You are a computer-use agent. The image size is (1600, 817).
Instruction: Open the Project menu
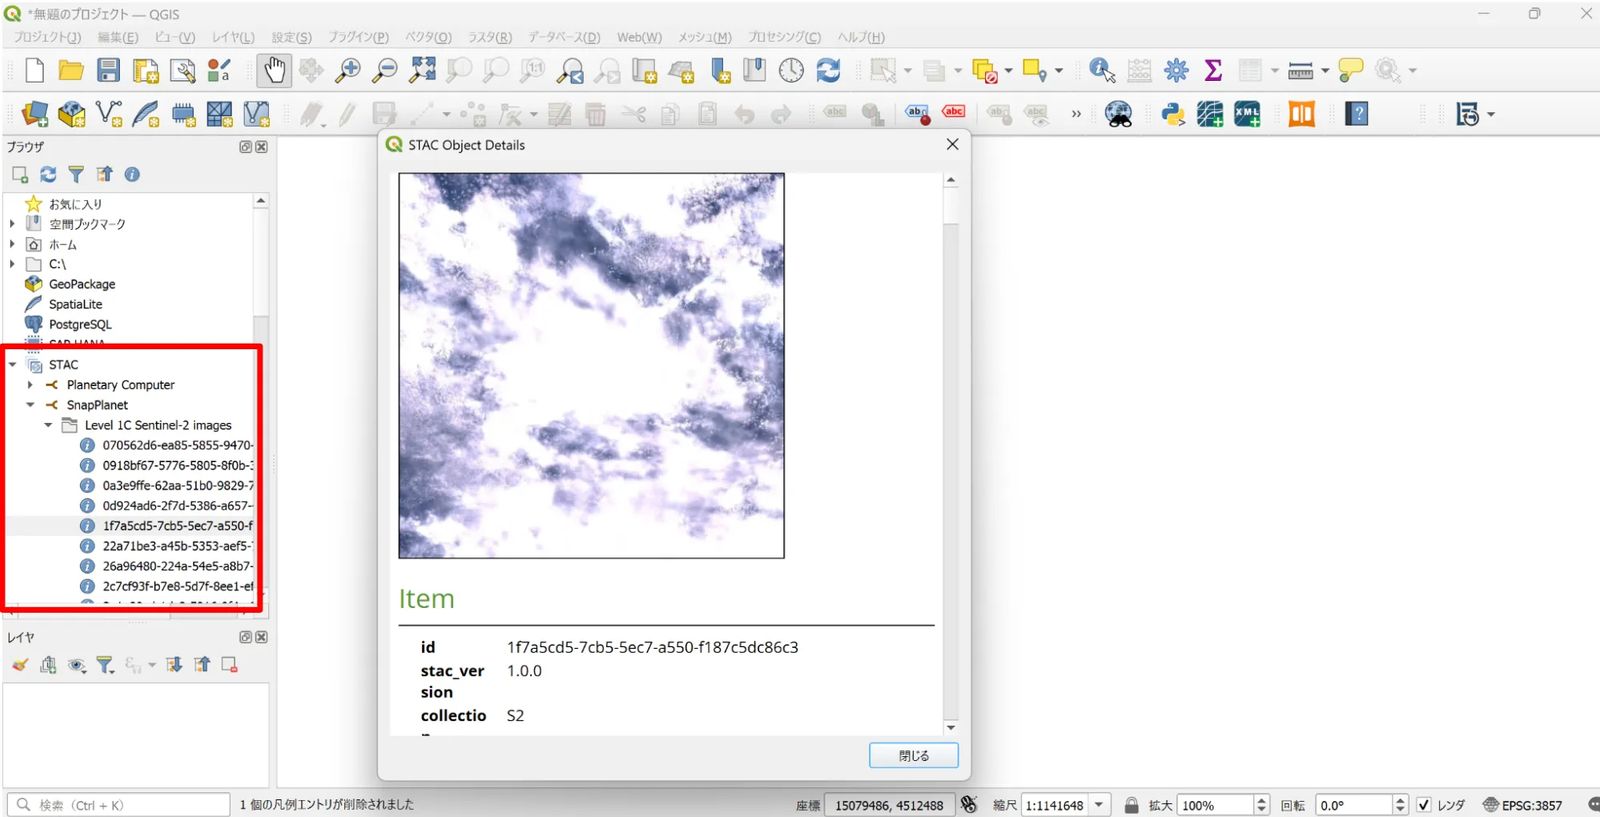click(x=47, y=37)
